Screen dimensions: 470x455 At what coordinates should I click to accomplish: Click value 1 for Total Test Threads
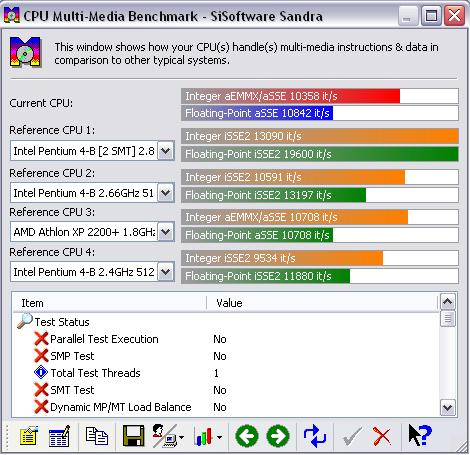coord(216,373)
